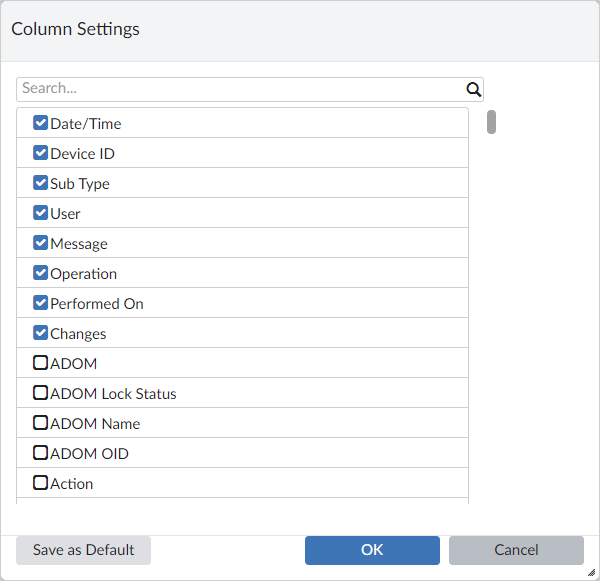
Task: Uncheck the Operation column checkbox
Action: pos(41,273)
